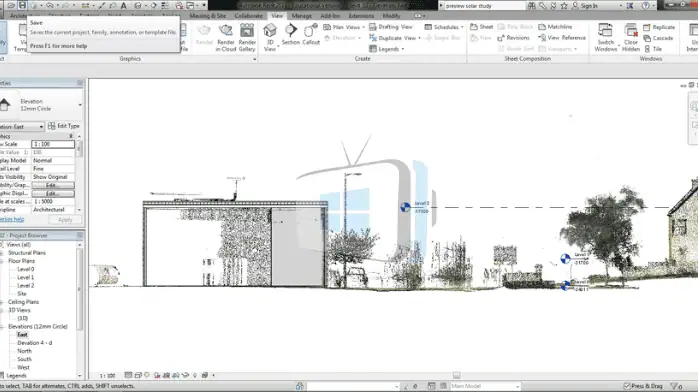Switch to Manage tab

(301, 16)
